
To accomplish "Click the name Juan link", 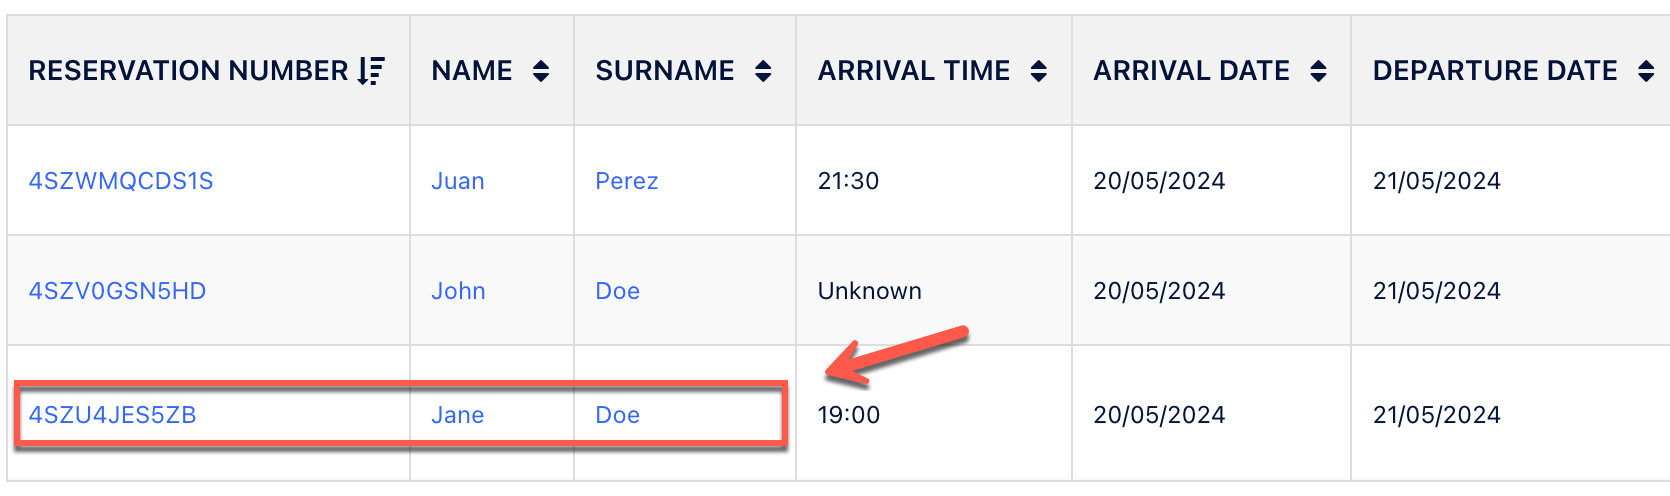I will 458,181.
